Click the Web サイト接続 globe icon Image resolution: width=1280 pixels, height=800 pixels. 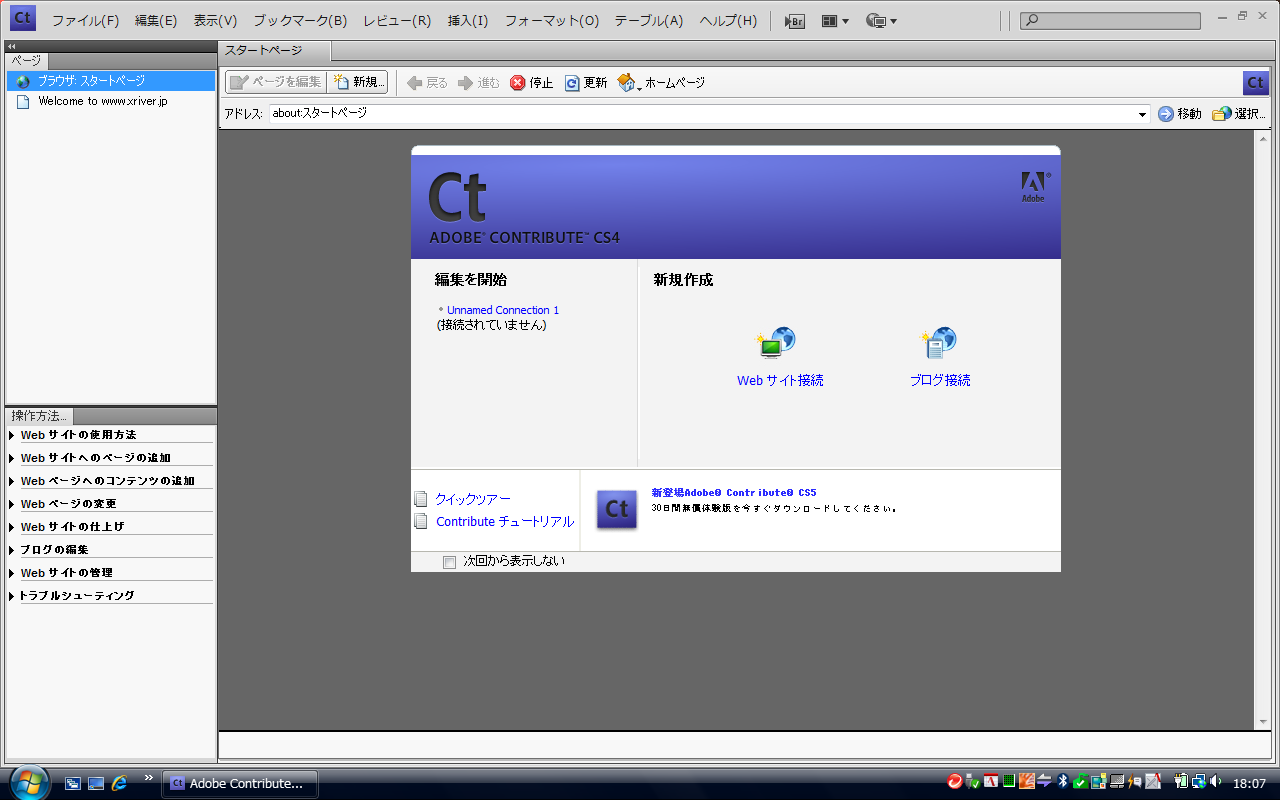pos(777,344)
